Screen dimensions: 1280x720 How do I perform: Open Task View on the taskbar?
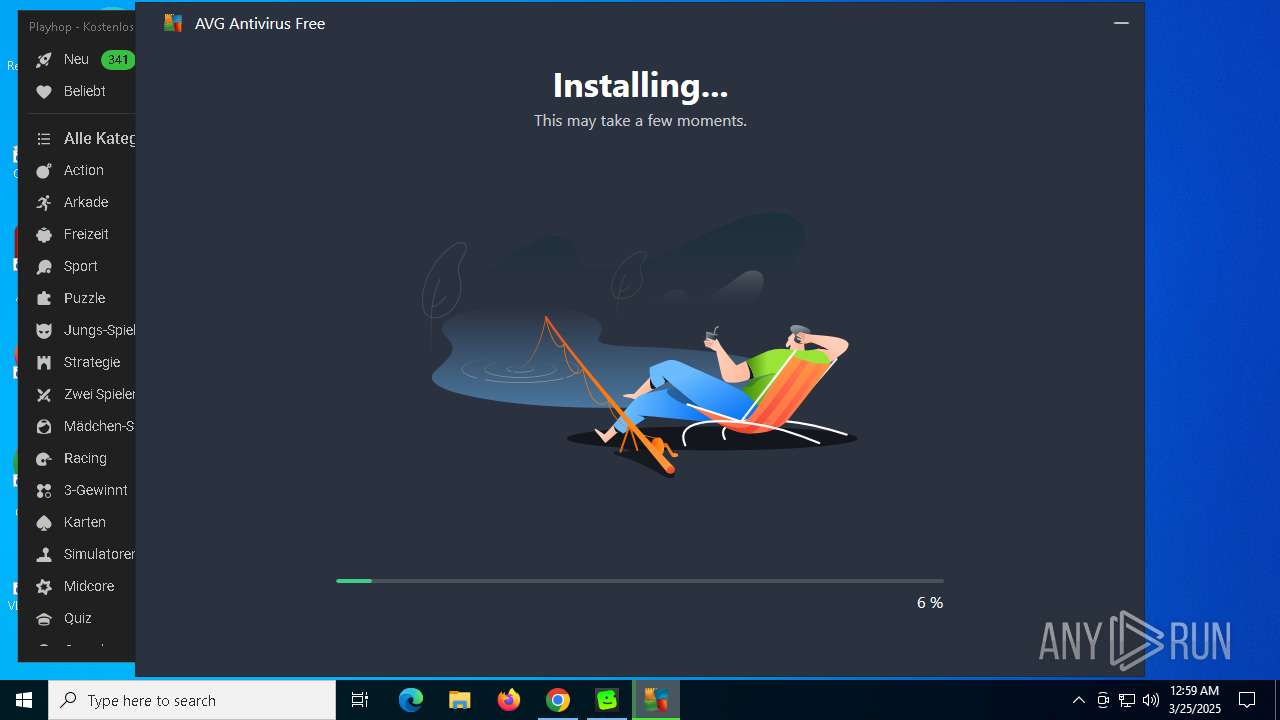pyautogui.click(x=360, y=700)
